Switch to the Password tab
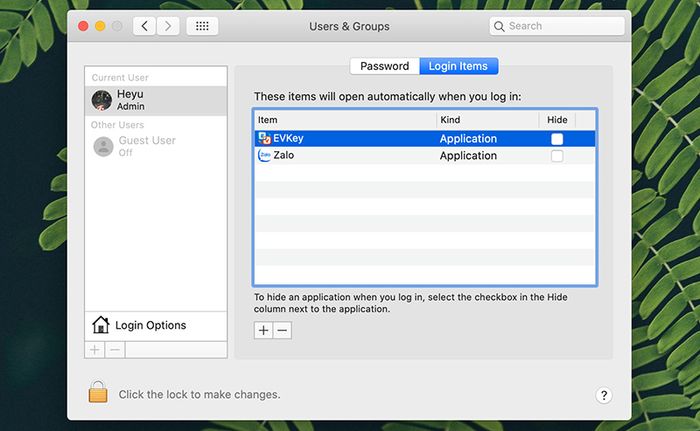 pos(384,66)
